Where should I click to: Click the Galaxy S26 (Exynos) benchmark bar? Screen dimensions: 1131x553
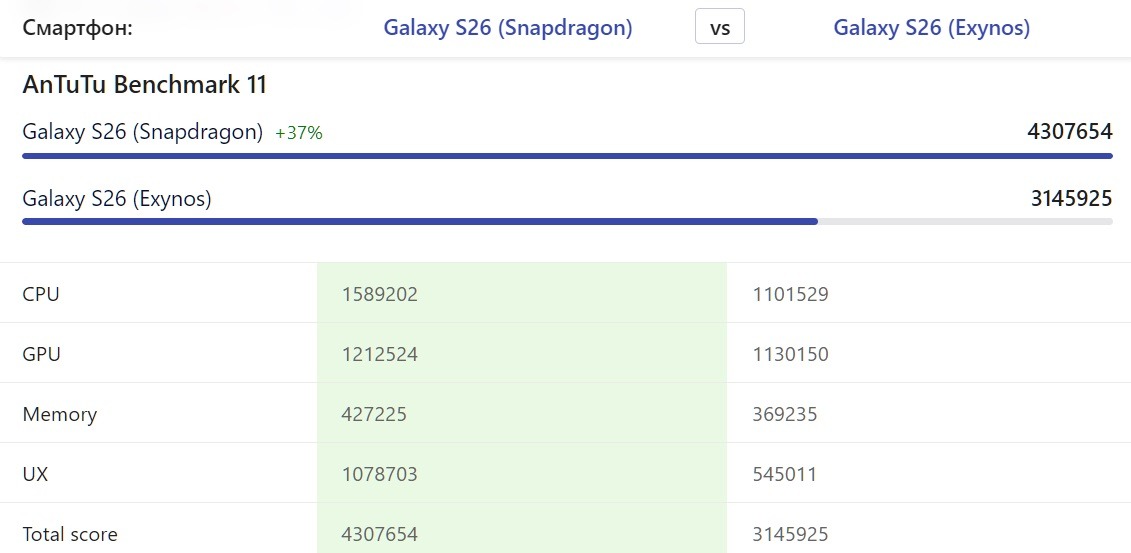coord(567,221)
